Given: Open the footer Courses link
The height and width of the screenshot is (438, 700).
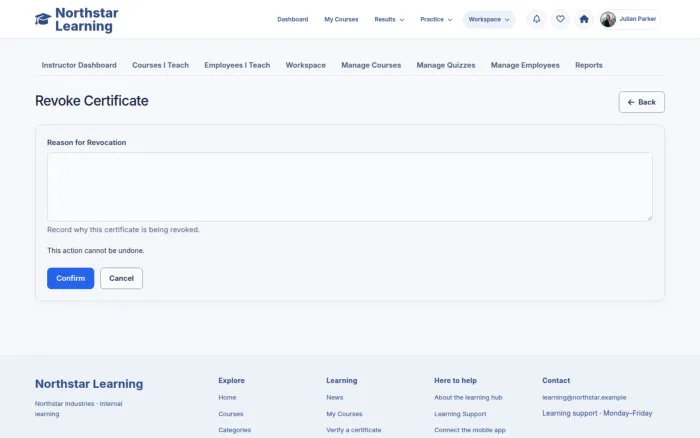Looking at the screenshot, I should (x=231, y=414).
